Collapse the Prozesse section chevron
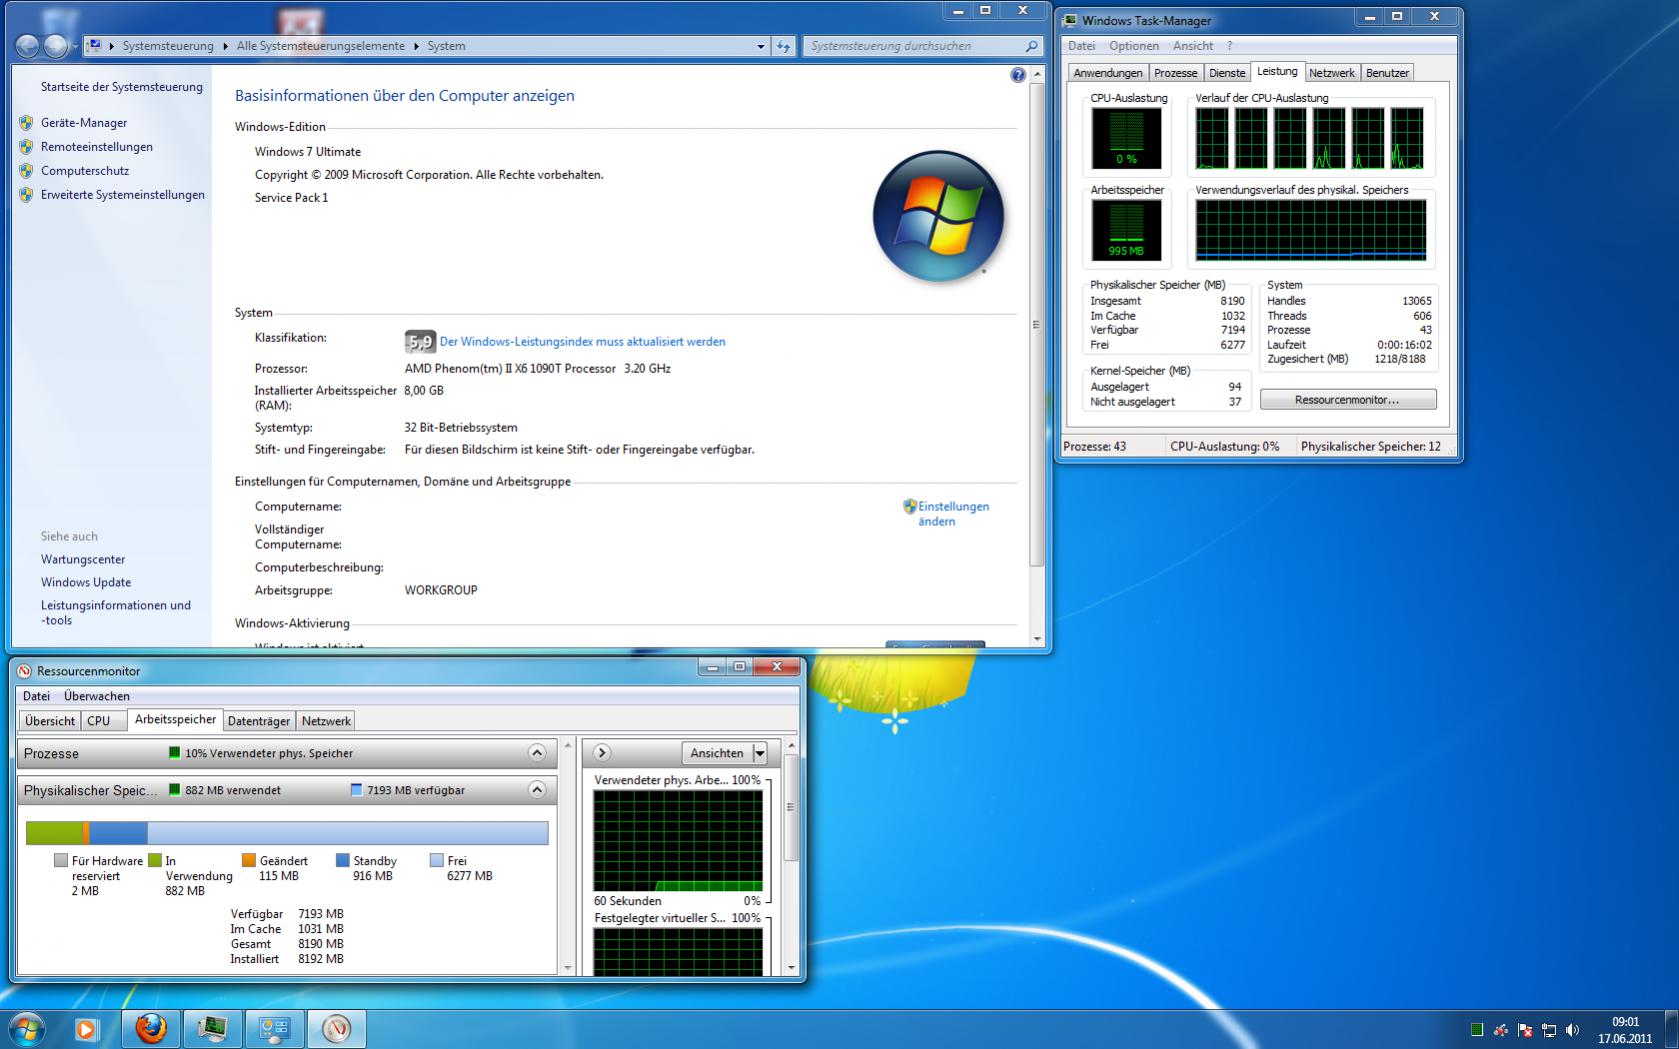Viewport: 1679px width, 1049px height. tap(537, 753)
